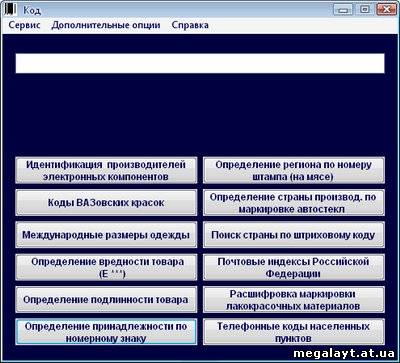Choose Определение страны по маркировке автостекл
Viewport: 400px width, 363px height.
(x=294, y=203)
